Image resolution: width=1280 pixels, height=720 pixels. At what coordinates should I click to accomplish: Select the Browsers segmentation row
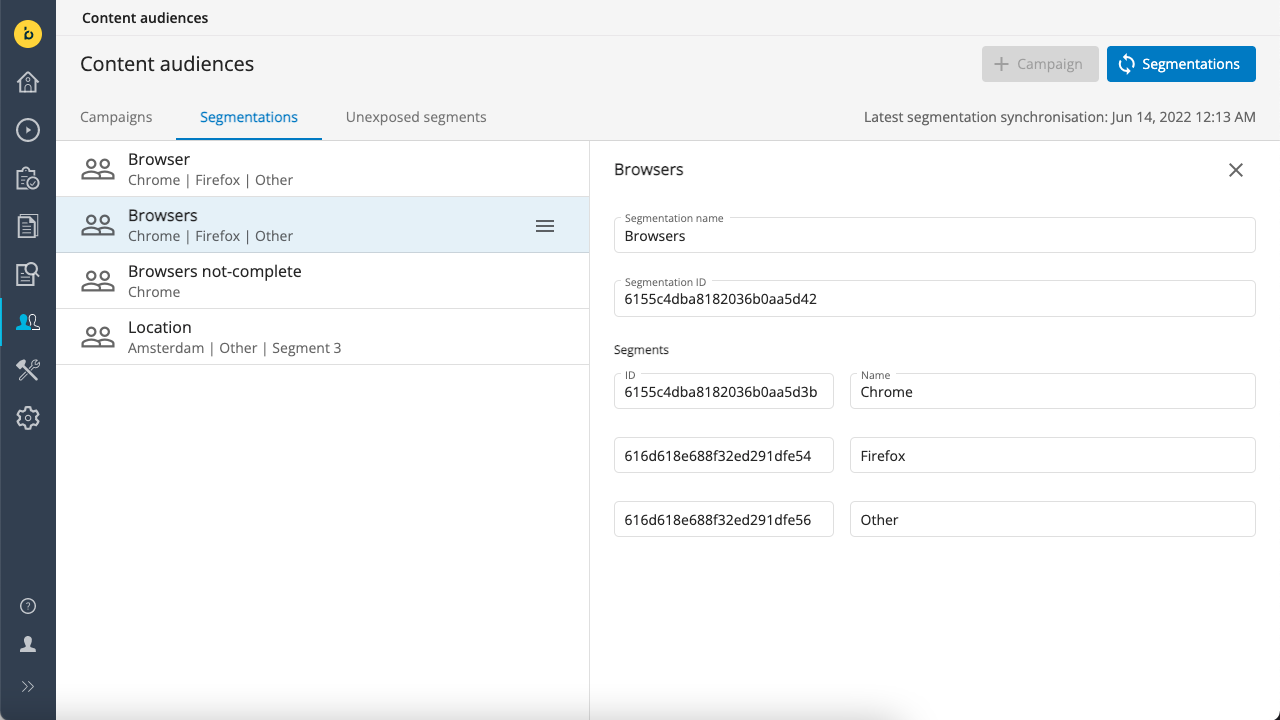click(x=322, y=225)
